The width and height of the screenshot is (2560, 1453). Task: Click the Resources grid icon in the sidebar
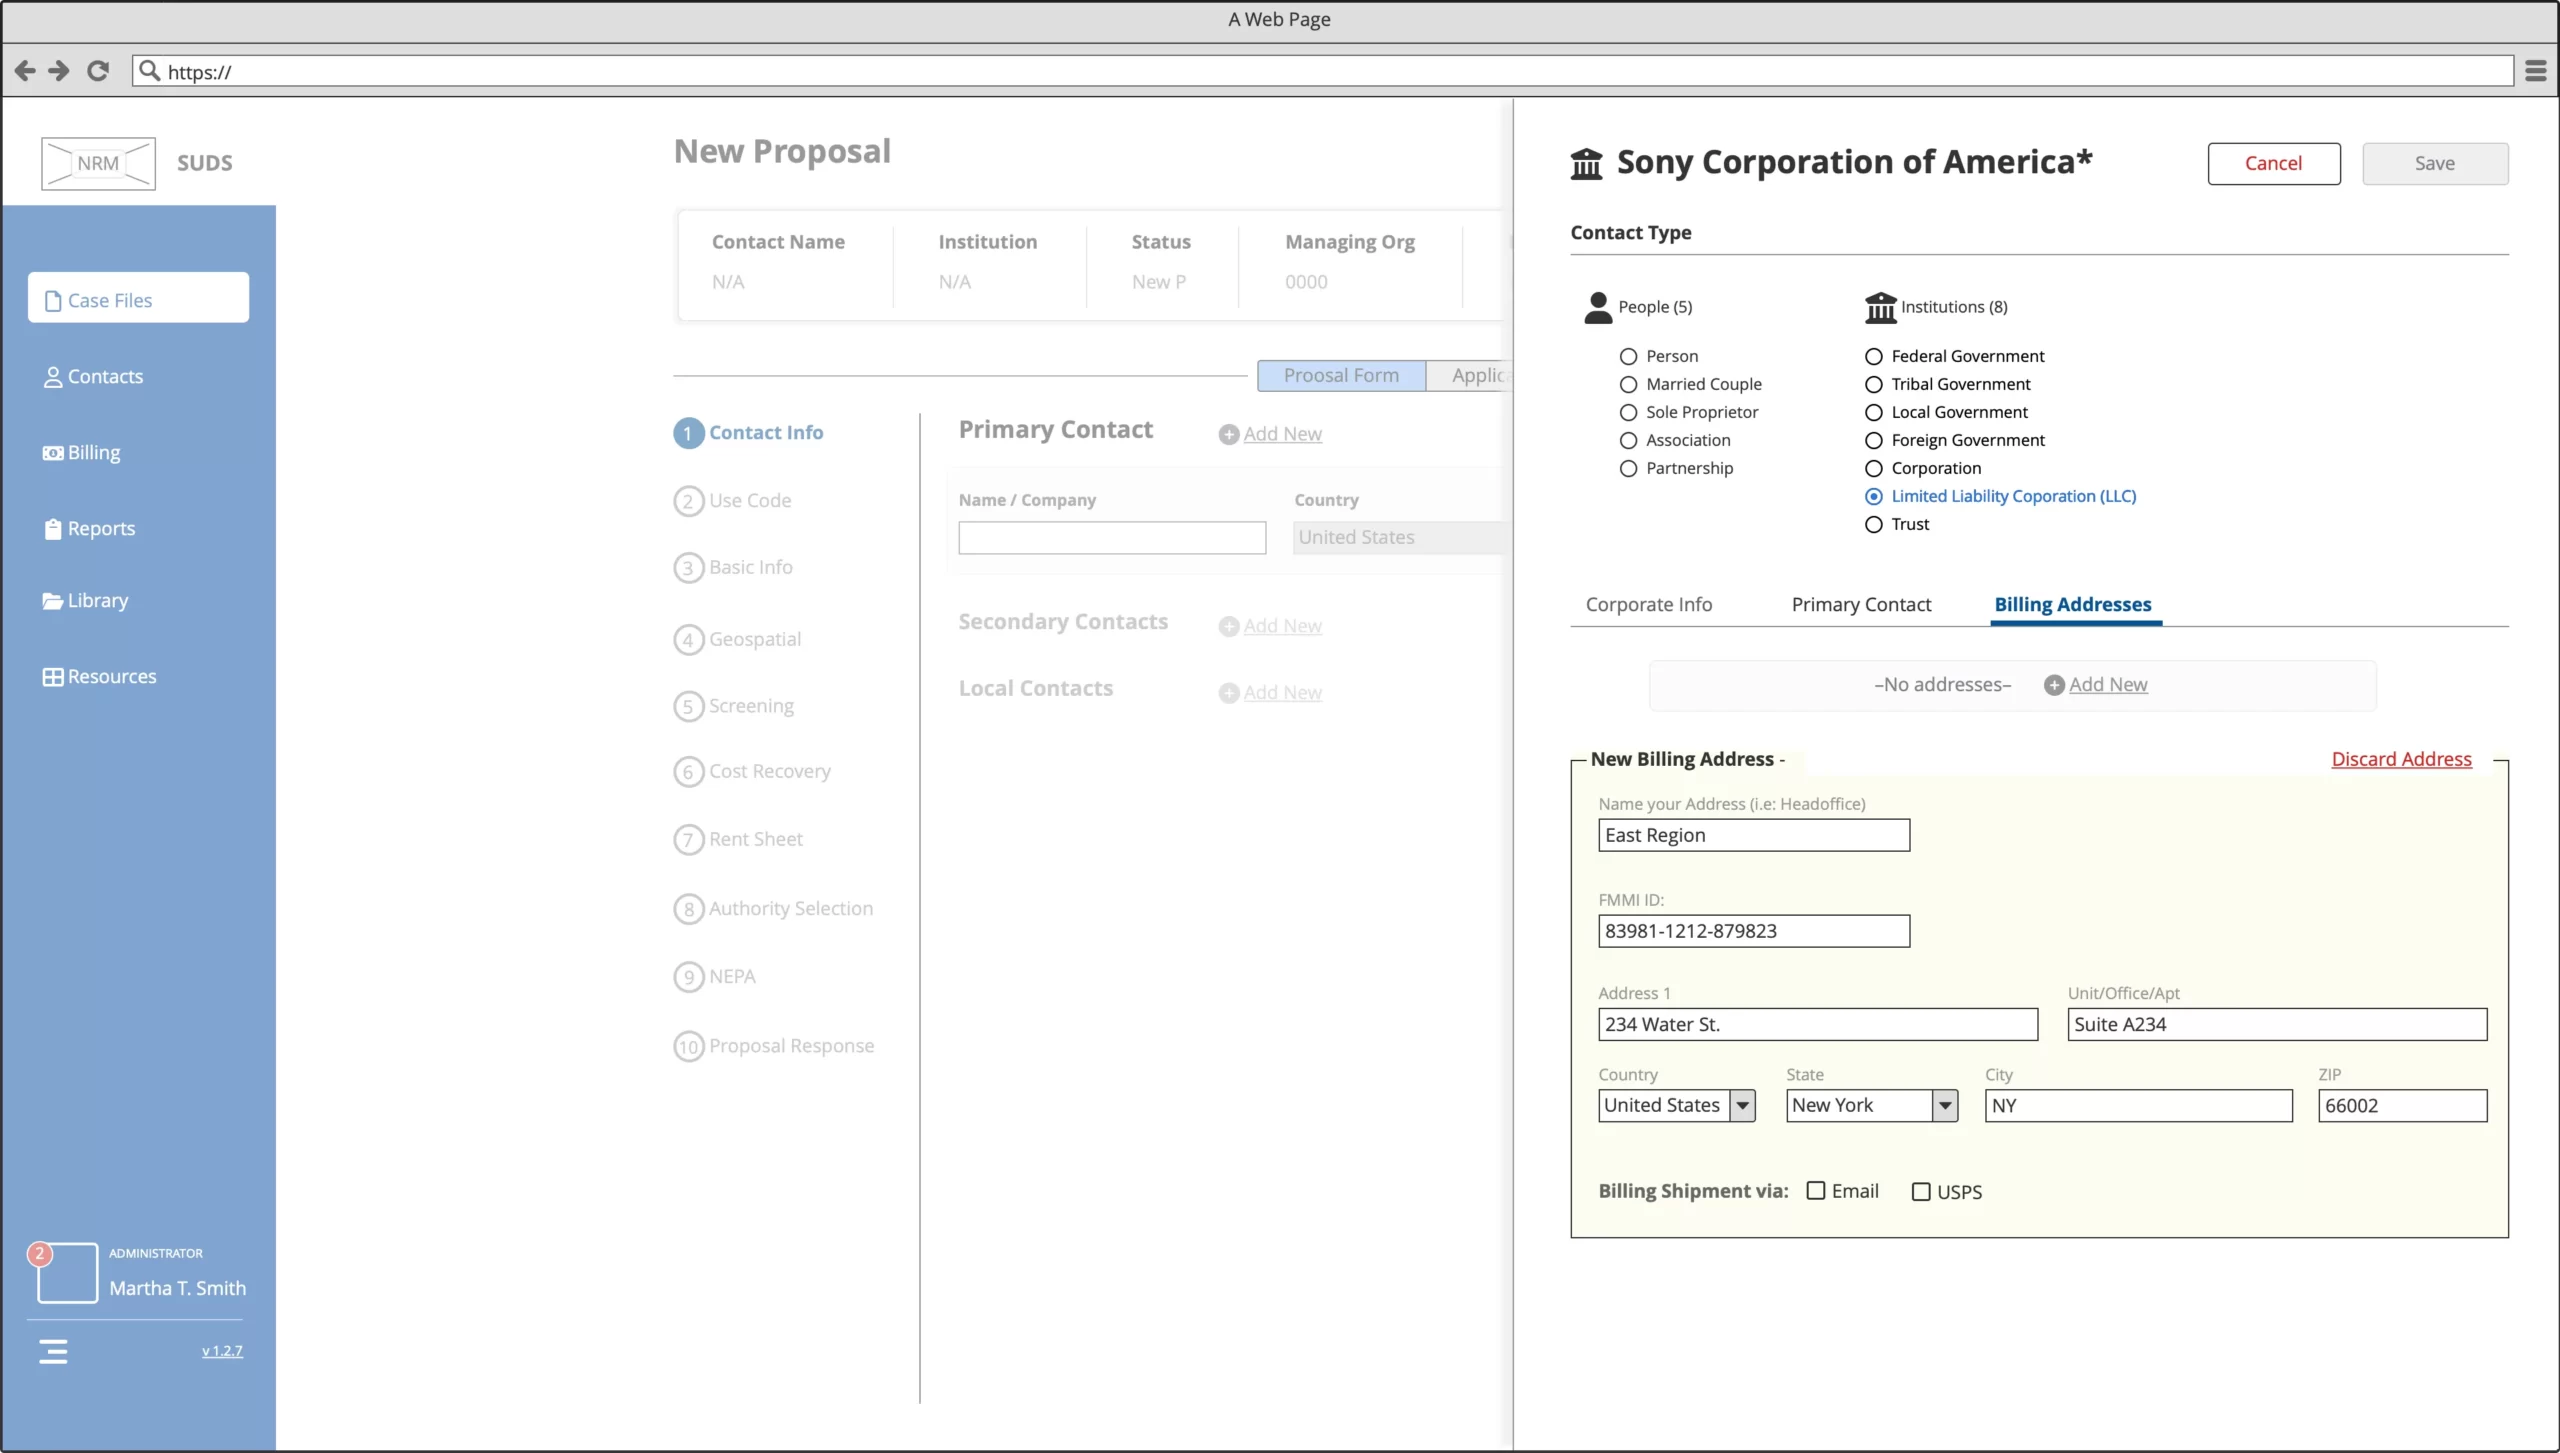tap(52, 677)
